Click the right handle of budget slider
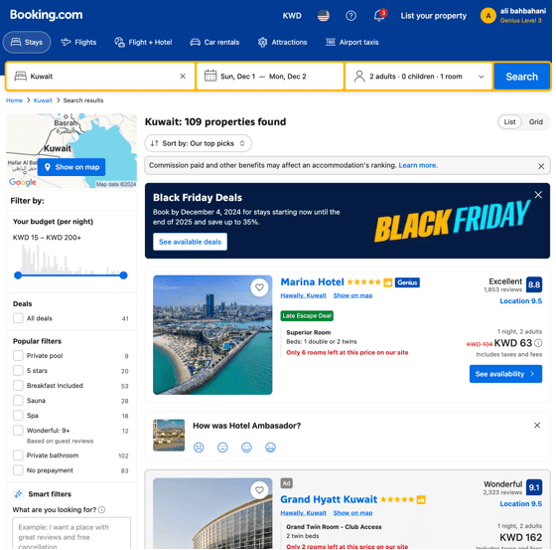The image size is (556, 550). (123, 275)
